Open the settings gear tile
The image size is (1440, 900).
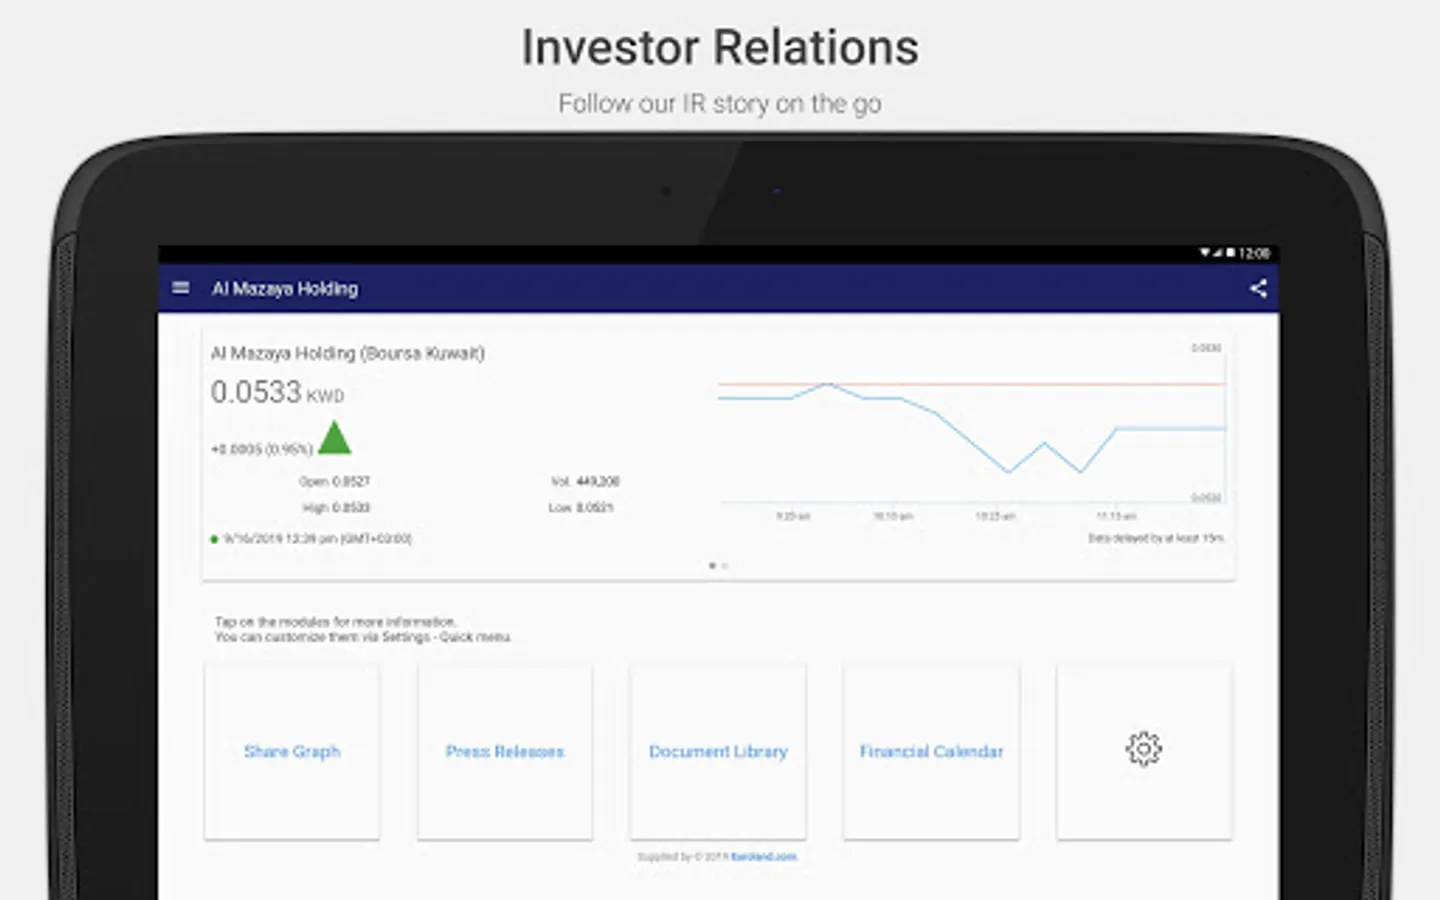(1144, 750)
